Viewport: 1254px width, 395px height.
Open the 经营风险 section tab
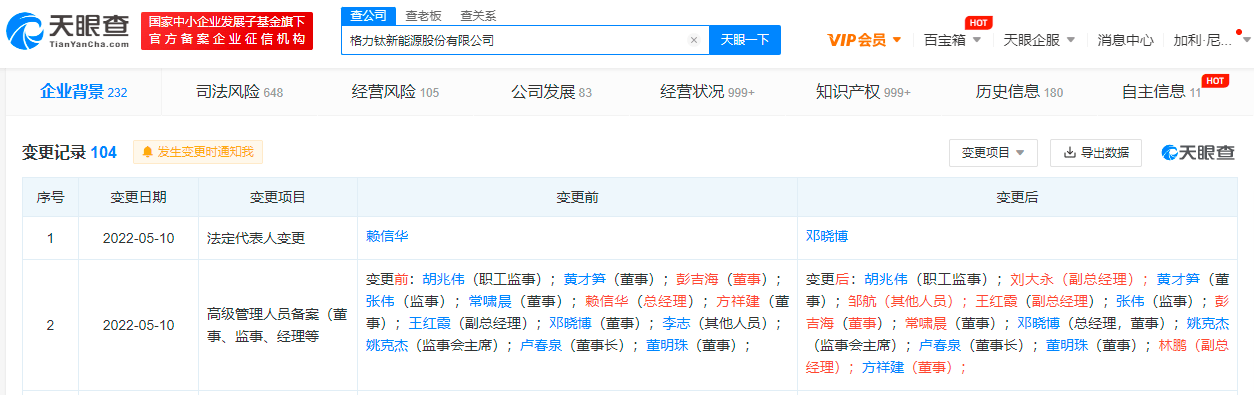395,92
